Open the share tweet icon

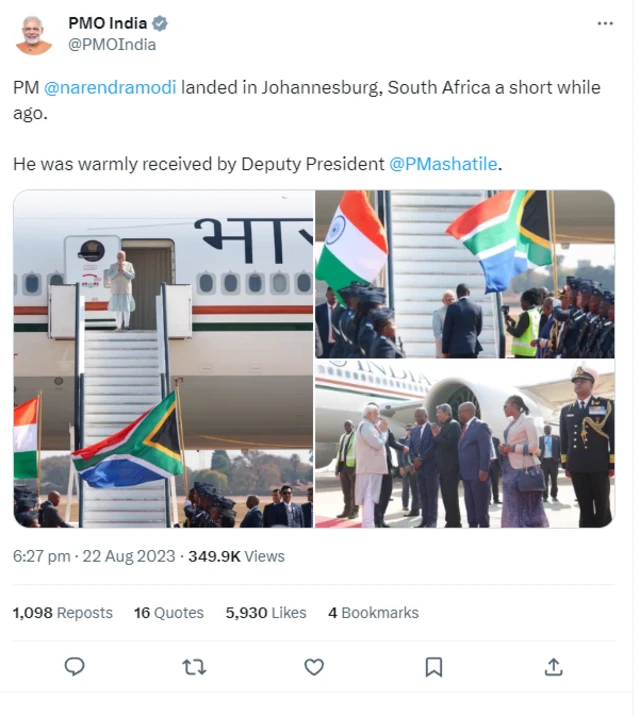pyautogui.click(x=553, y=666)
